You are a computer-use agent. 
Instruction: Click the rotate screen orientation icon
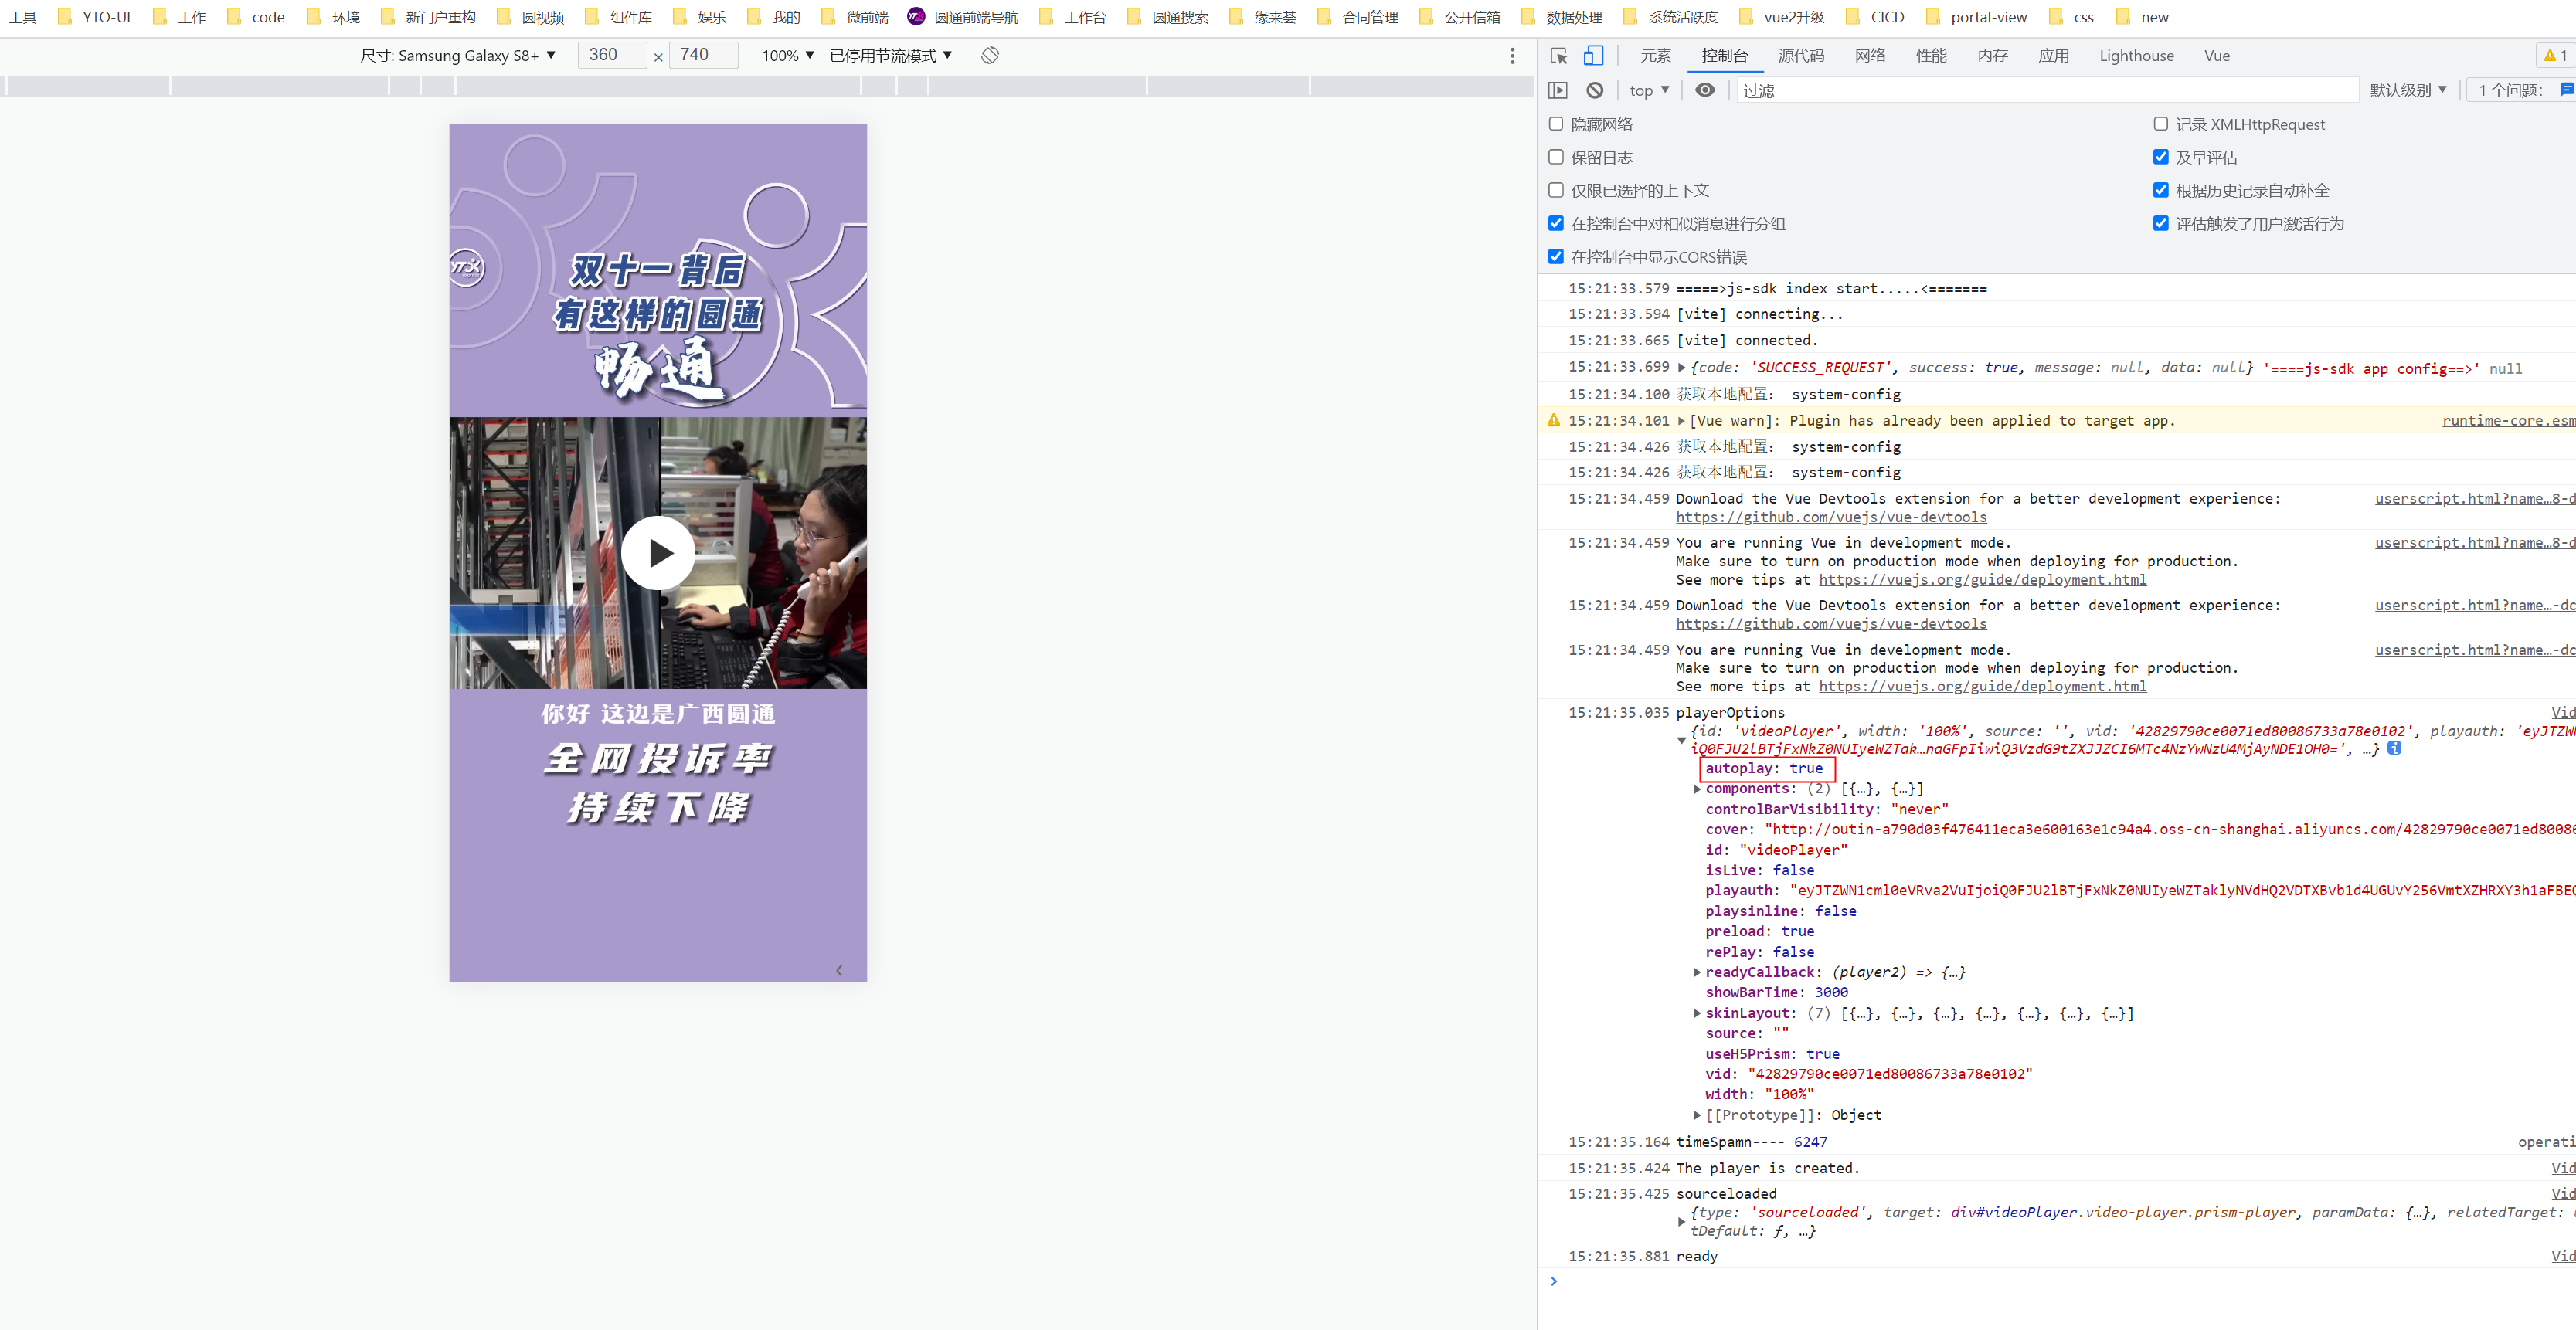click(990, 55)
